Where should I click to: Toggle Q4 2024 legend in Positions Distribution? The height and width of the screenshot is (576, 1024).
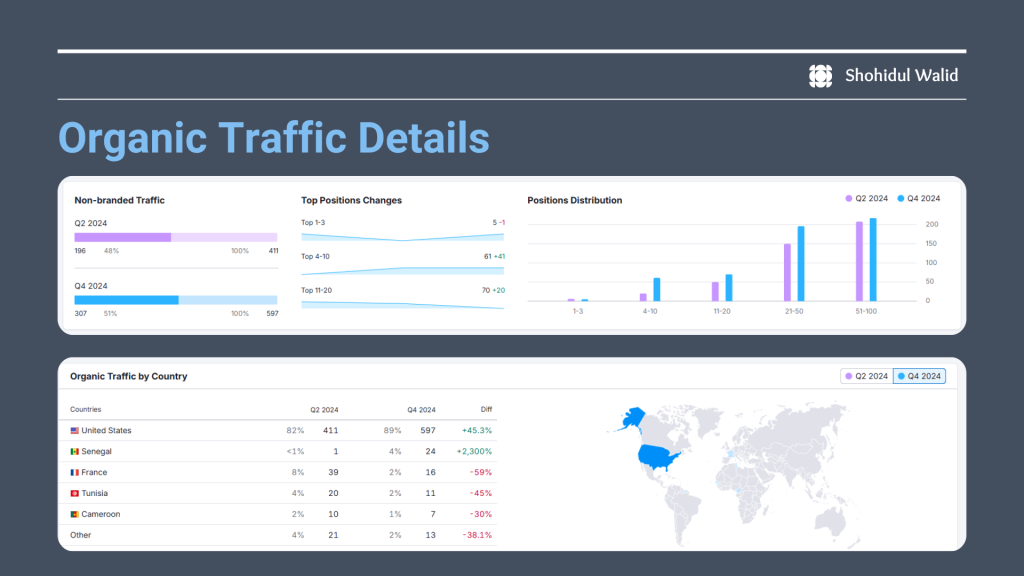pyautogui.click(x=919, y=199)
